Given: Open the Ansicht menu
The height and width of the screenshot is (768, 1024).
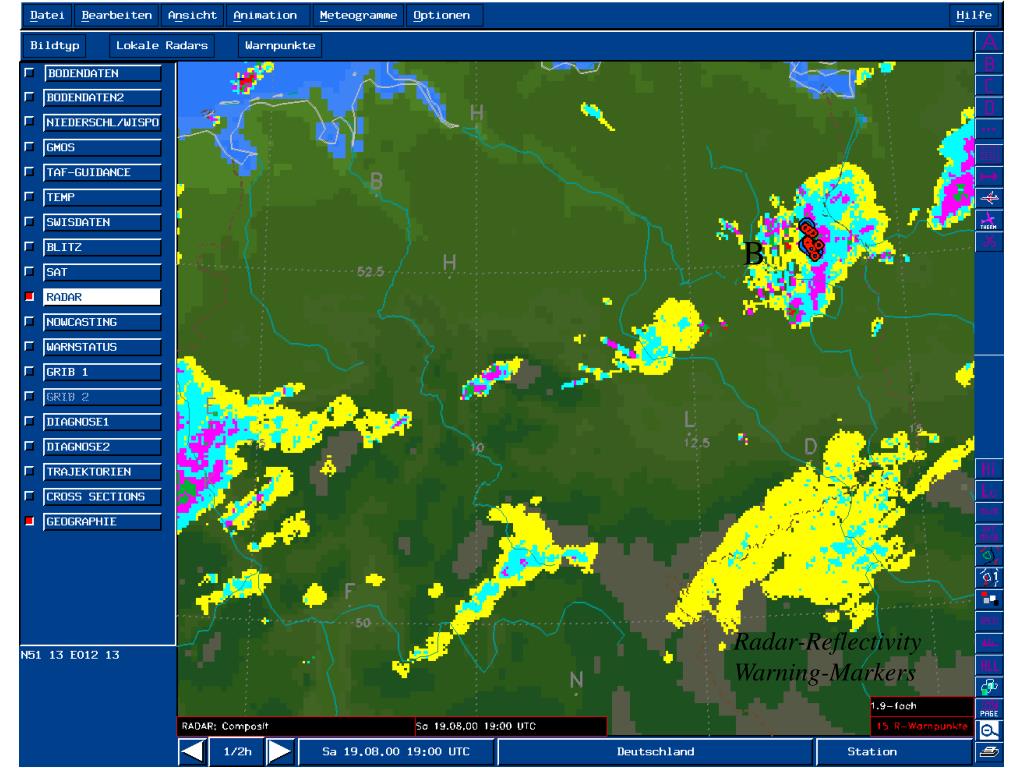Looking at the screenshot, I should (192, 15).
